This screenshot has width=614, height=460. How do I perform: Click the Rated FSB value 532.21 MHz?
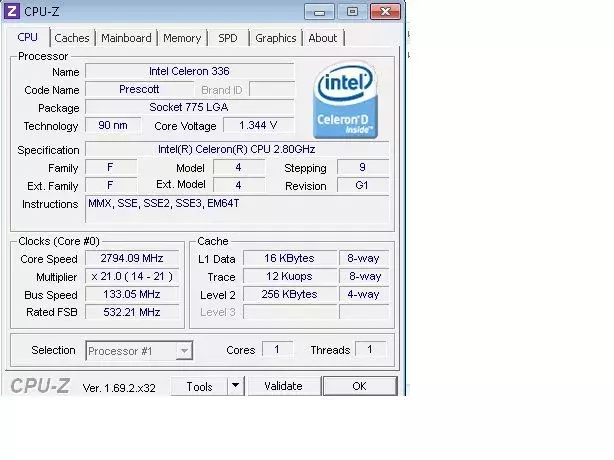(132, 312)
